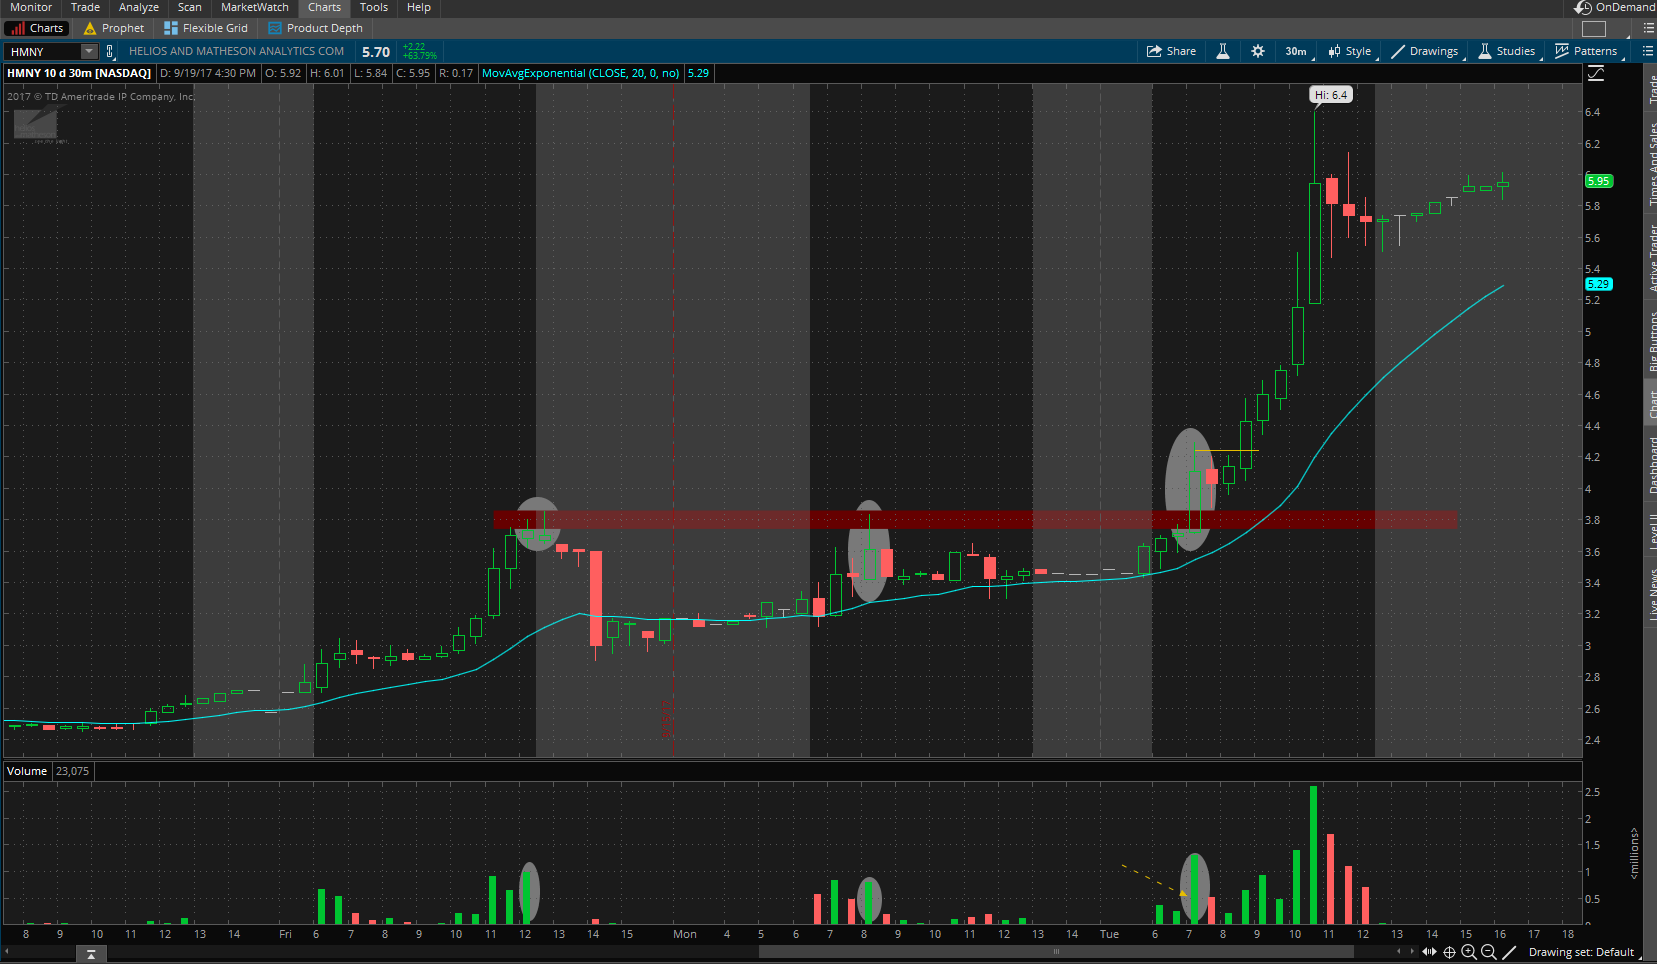Screen dimensions: 1657x964
Task: Click the zoom in magnifier icon
Action: coord(1469,952)
